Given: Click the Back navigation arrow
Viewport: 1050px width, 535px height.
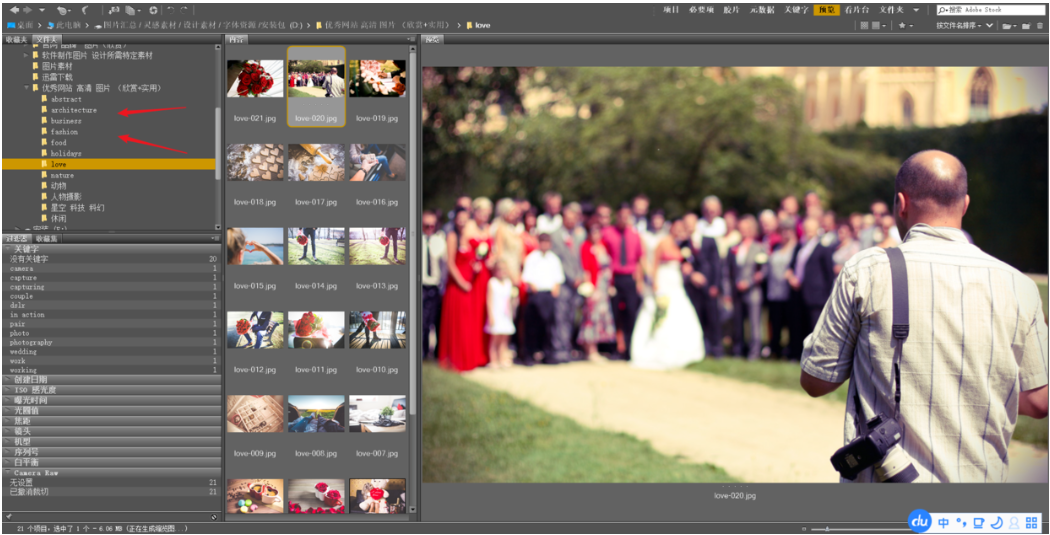Looking at the screenshot, I should tap(15, 10).
